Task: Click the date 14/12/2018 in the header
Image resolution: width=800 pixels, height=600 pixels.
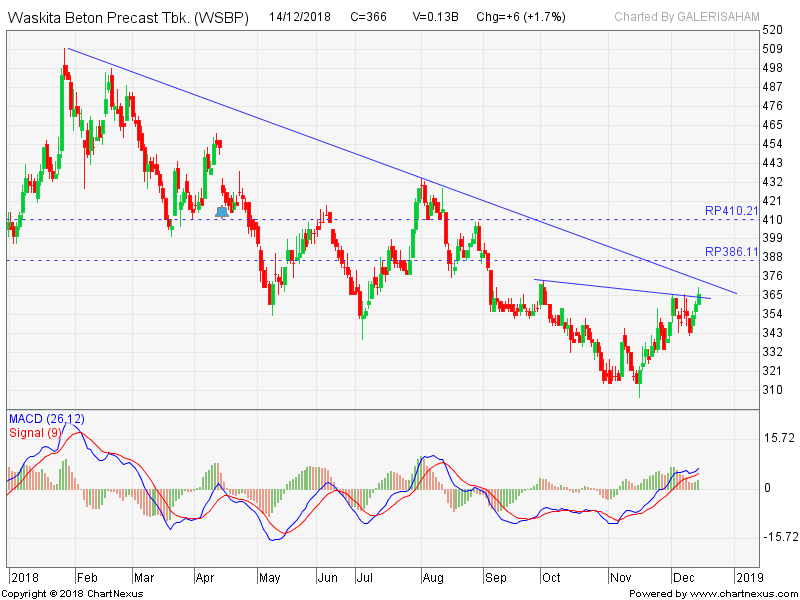Action: [300, 17]
